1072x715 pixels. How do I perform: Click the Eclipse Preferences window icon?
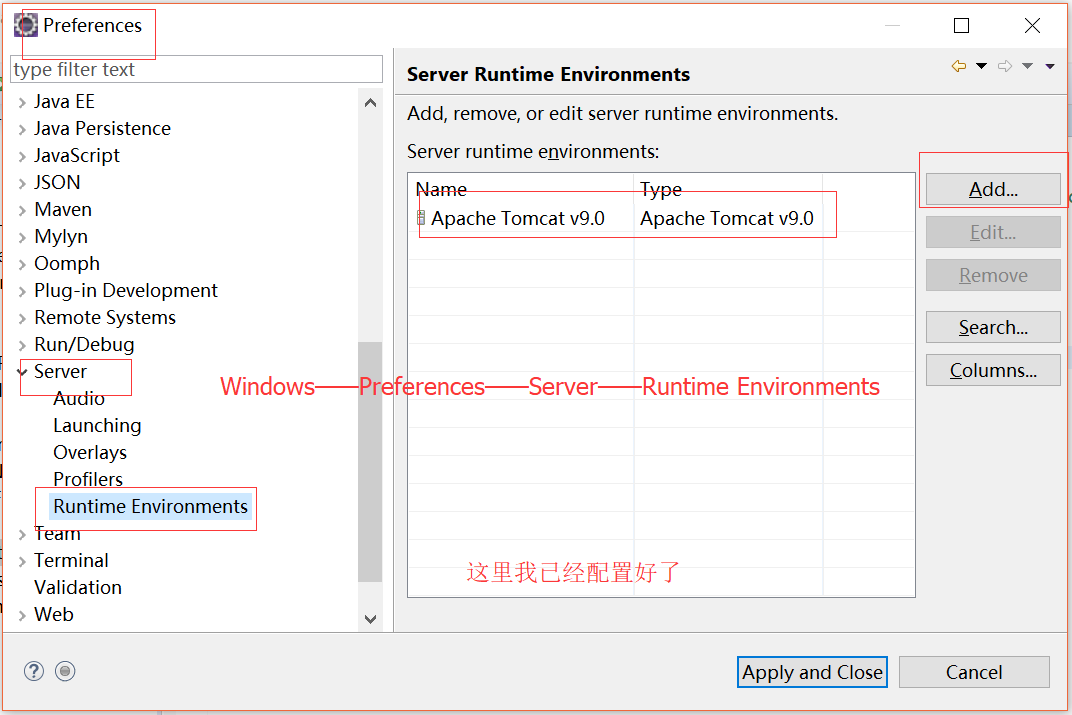pos(26,25)
